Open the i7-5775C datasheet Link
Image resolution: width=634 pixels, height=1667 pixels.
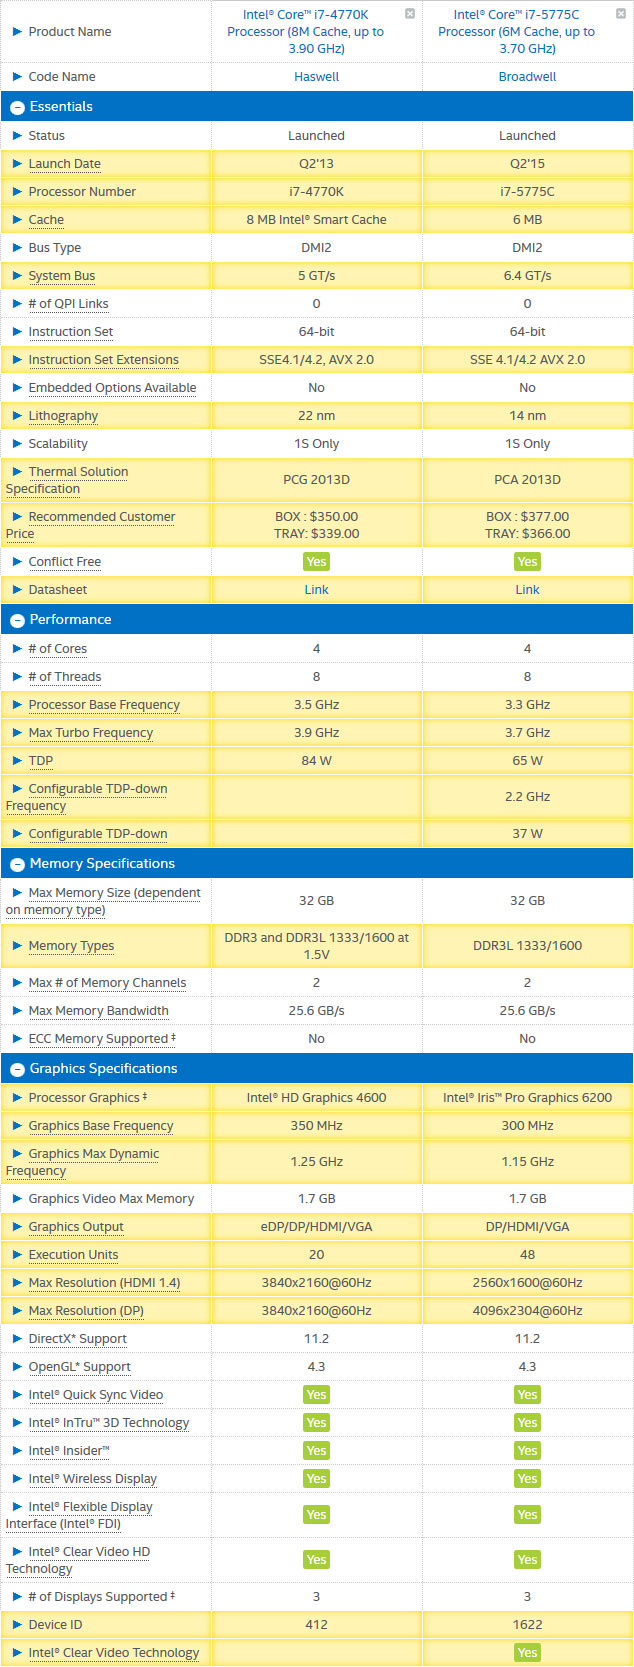coord(527,590)
